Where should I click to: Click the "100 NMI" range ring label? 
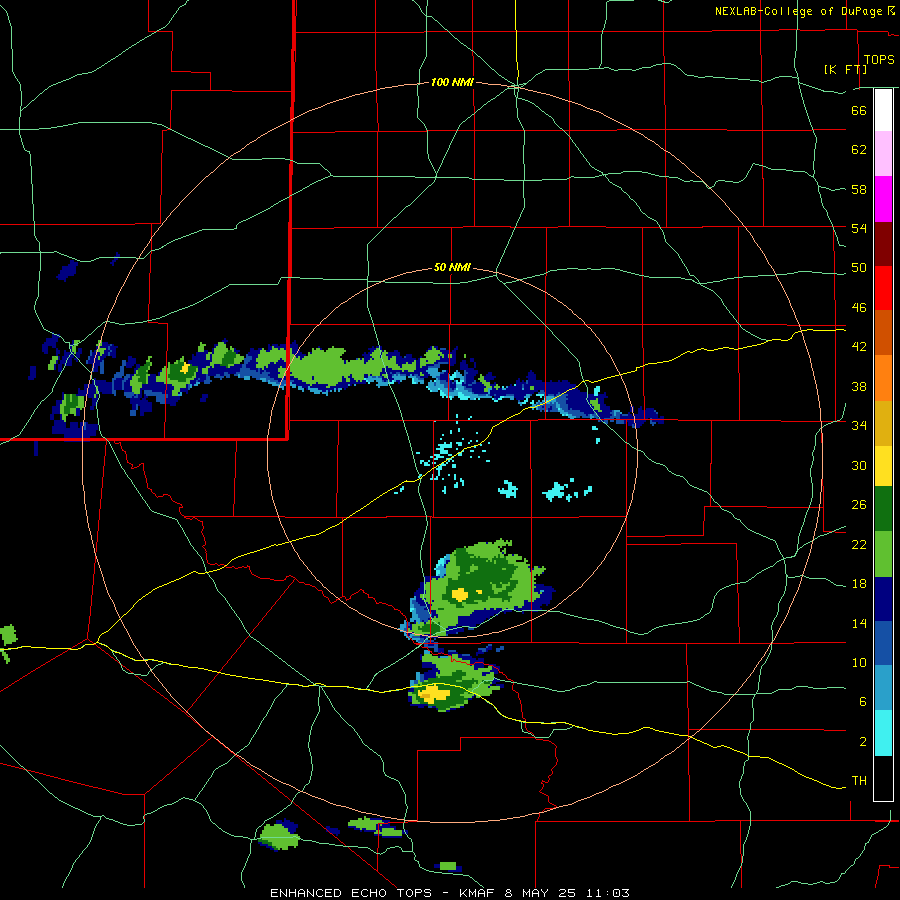[452, 83]
